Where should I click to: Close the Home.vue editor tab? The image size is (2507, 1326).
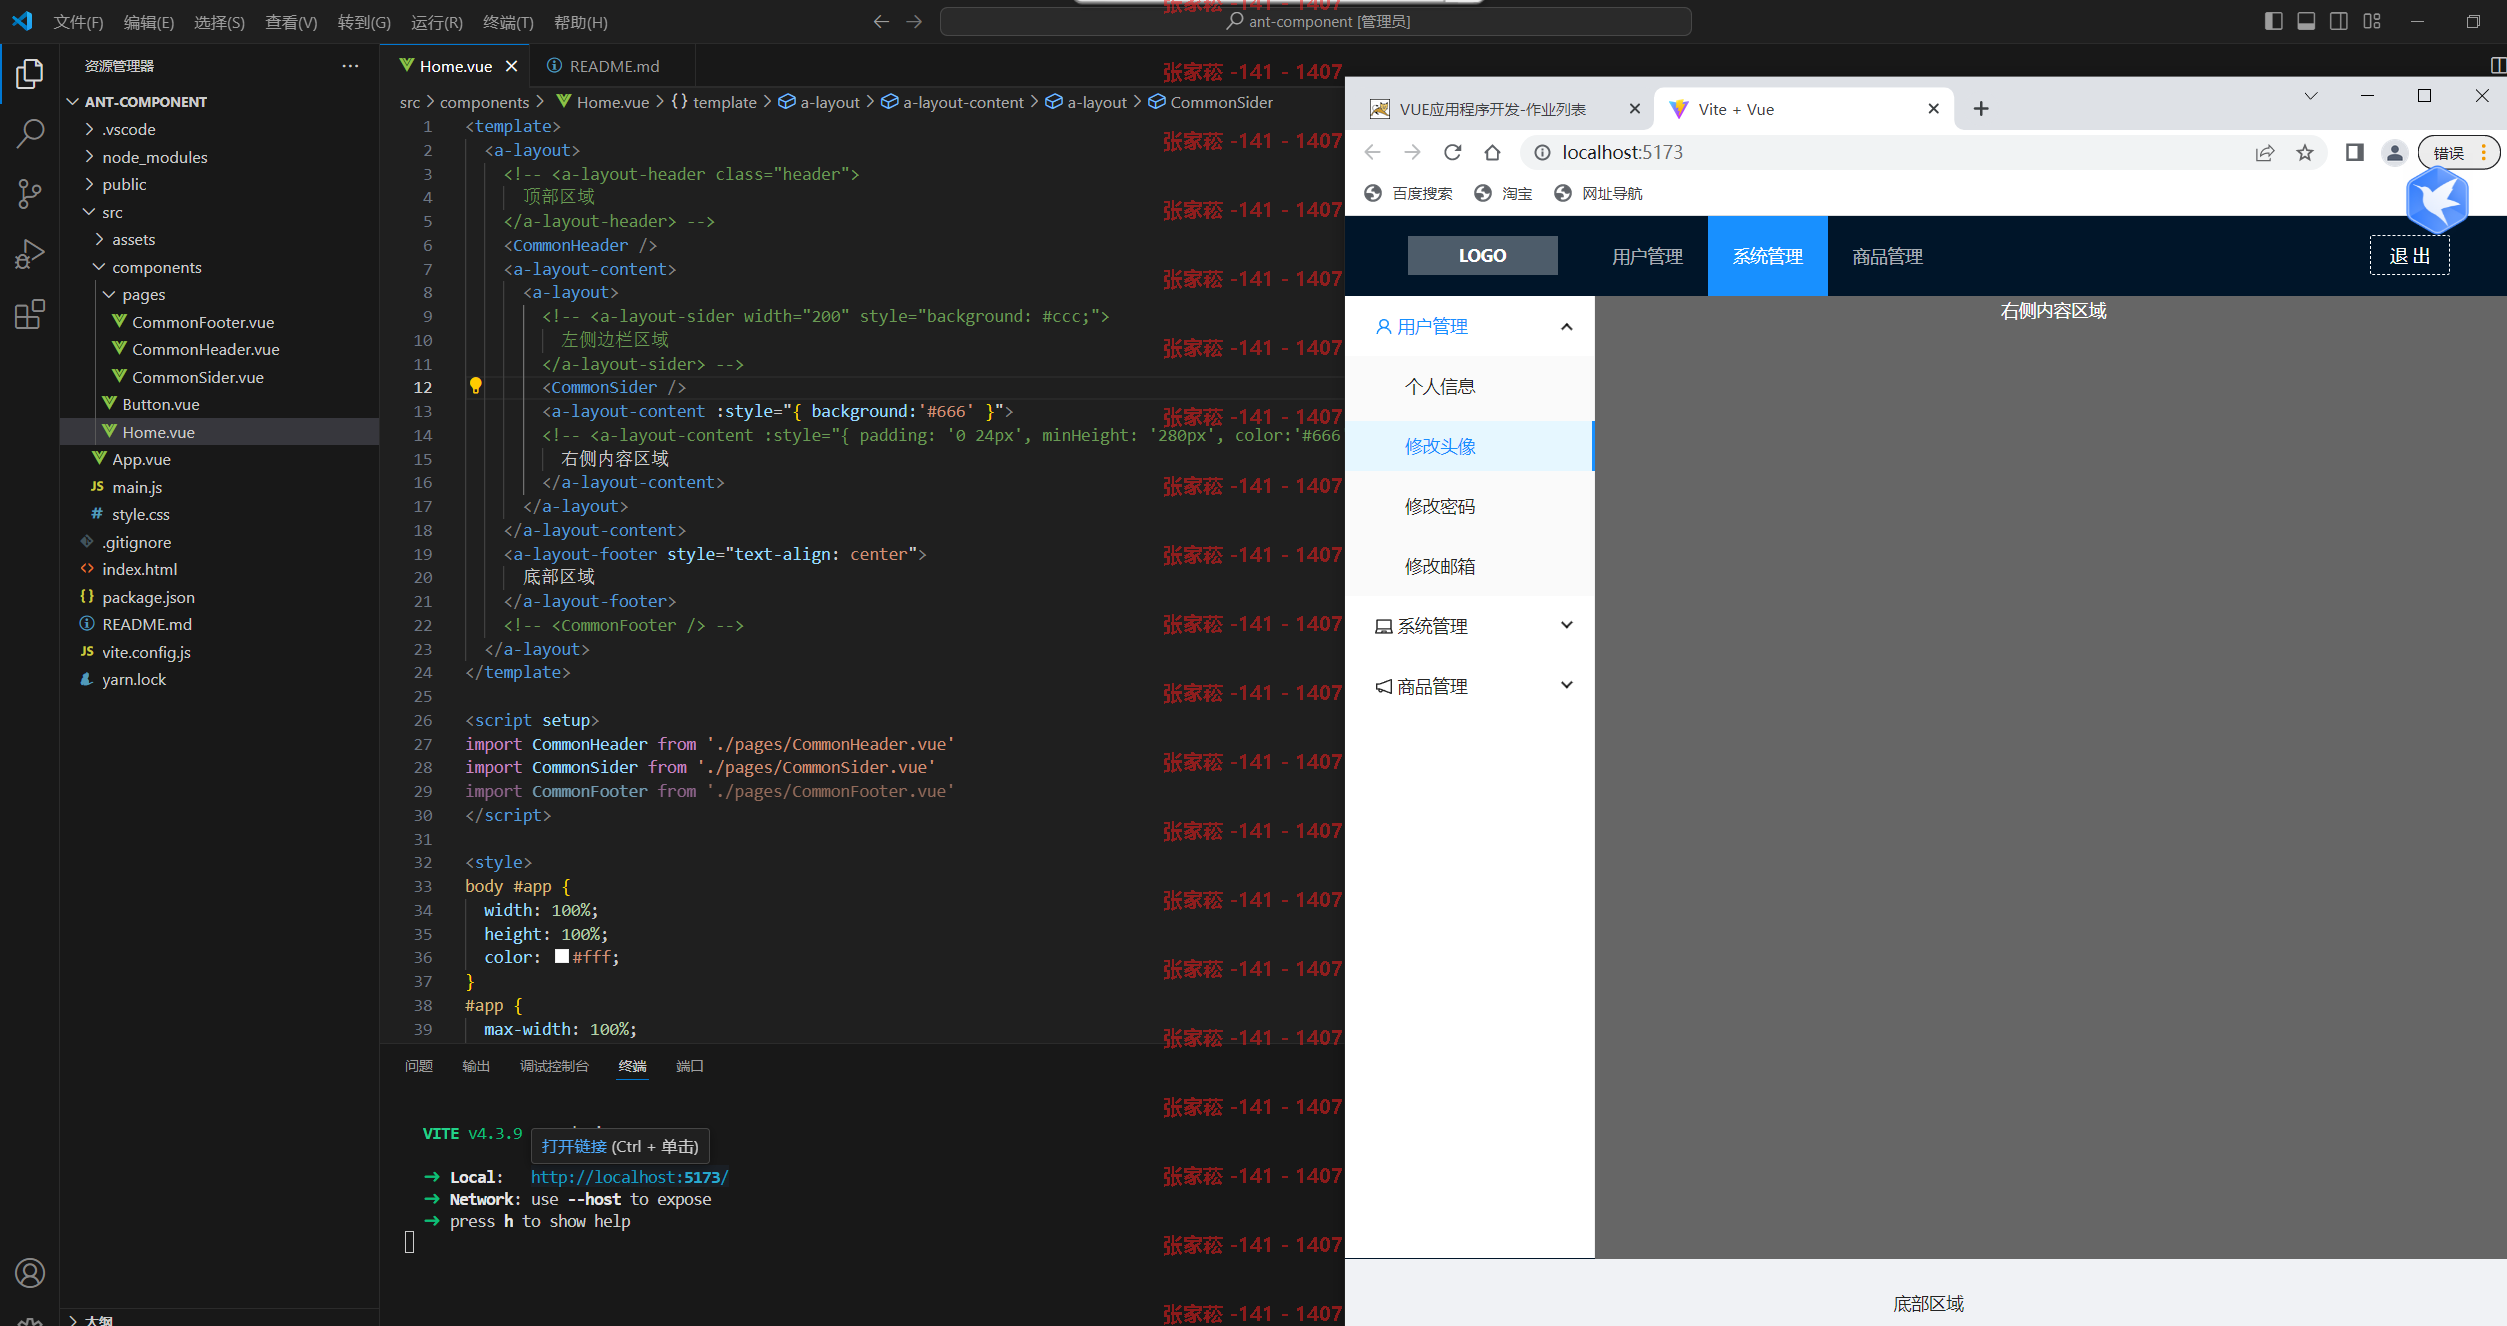point(512,66)
